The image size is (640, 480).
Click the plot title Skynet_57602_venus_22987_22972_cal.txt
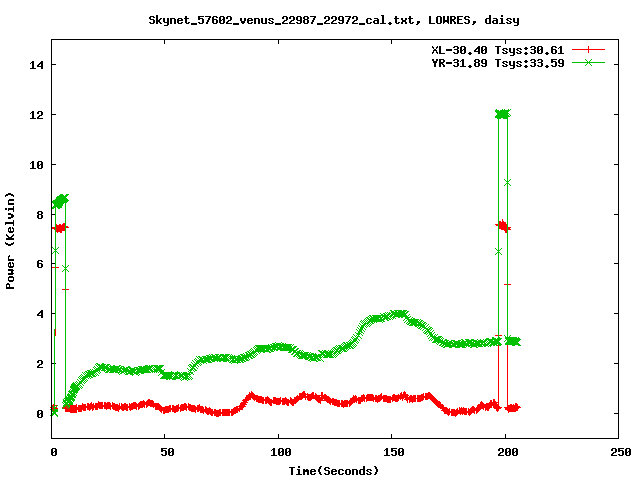click(334, 20)
